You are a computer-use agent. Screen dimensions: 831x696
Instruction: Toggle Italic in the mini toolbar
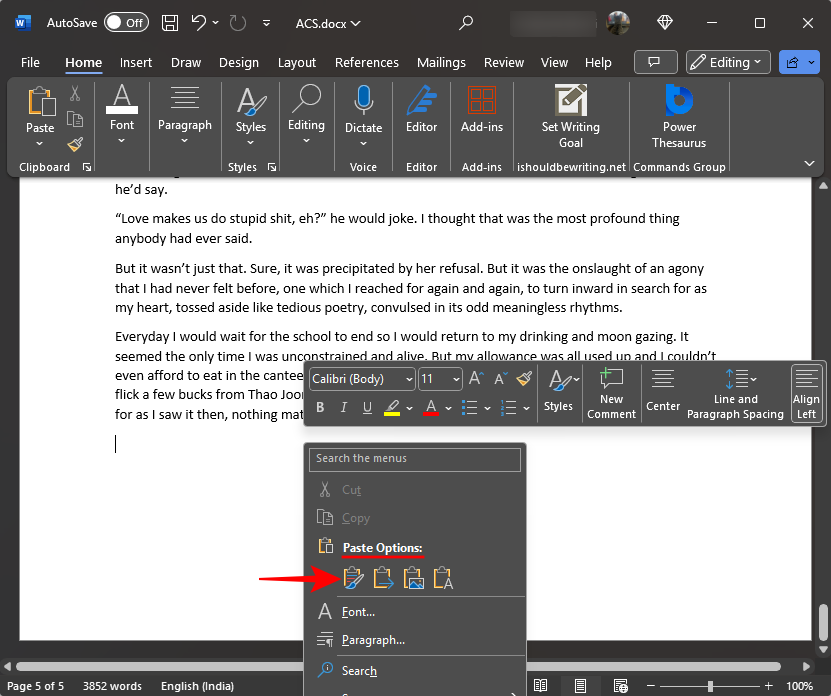(344, 407)
